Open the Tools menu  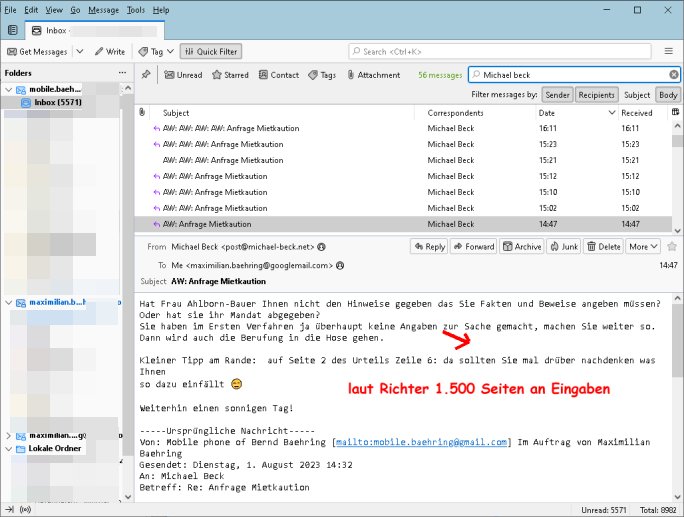coord(135,9)
